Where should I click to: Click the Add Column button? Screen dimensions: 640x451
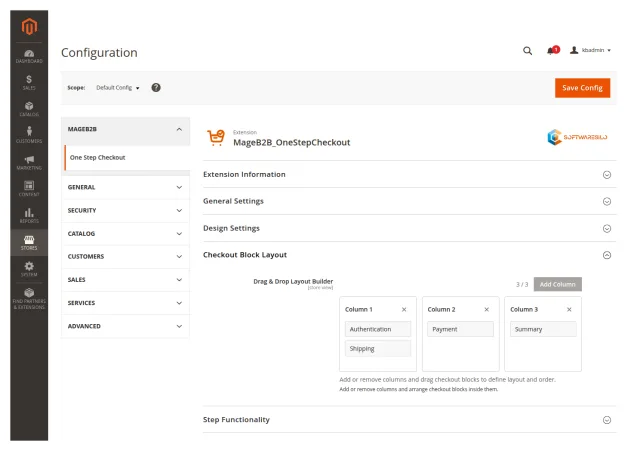pos(558,284)
